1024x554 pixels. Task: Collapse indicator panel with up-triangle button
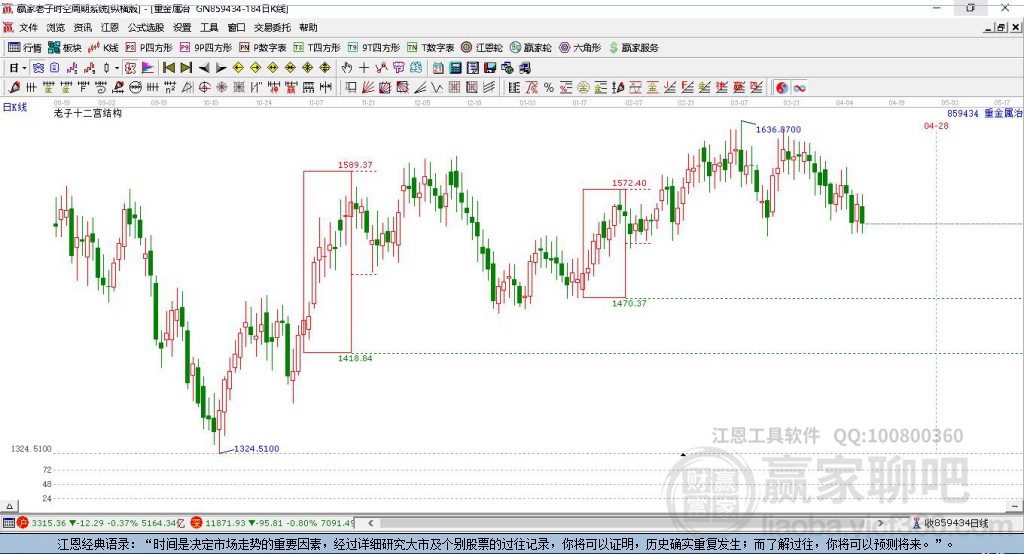pyautogui.click(x=9, y=506)
